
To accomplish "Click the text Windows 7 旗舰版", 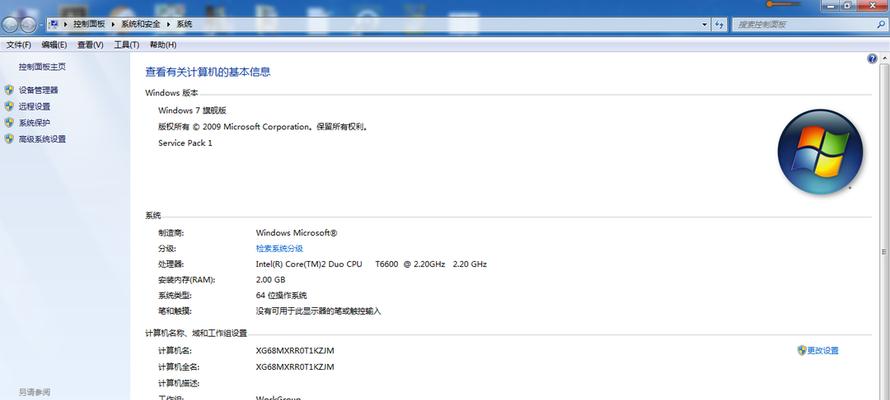I will coord(192,110).
